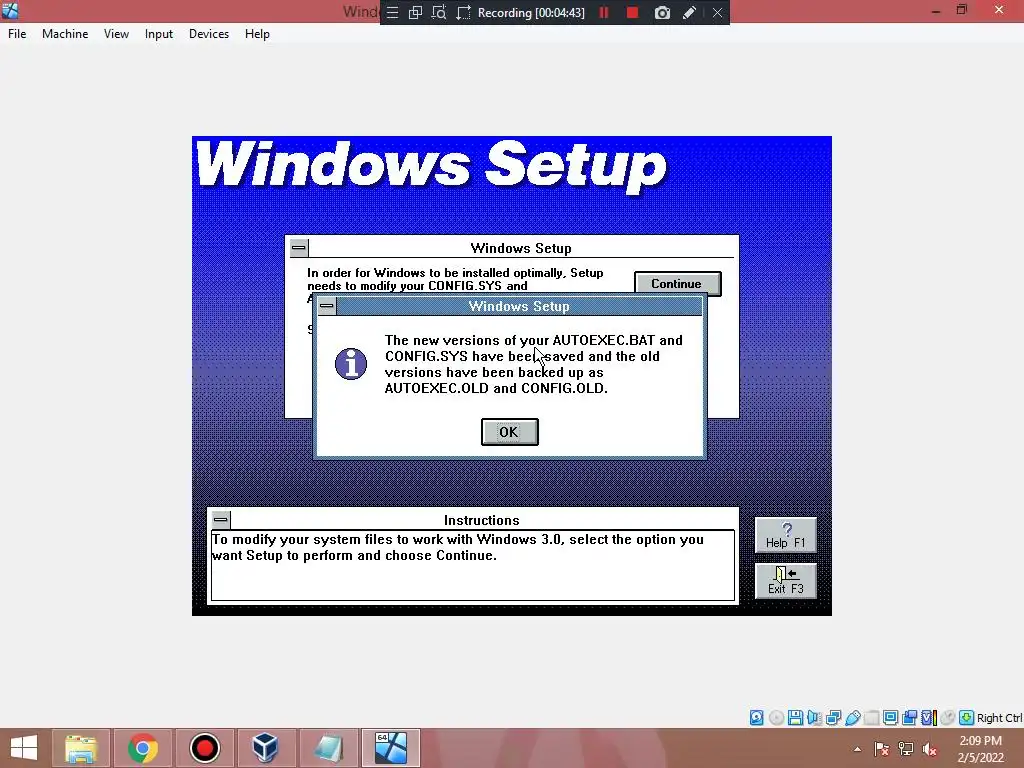Click the CPU virtualization status icon
This screenshot has width=1024, height=768.
929,718
